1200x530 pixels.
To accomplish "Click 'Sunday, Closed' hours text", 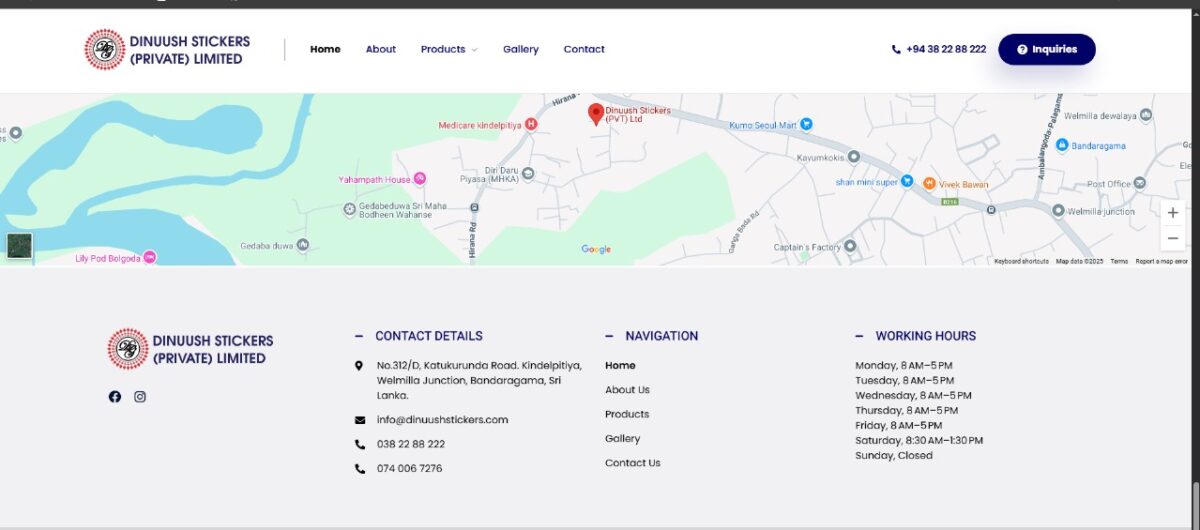I will coord(894,456).
